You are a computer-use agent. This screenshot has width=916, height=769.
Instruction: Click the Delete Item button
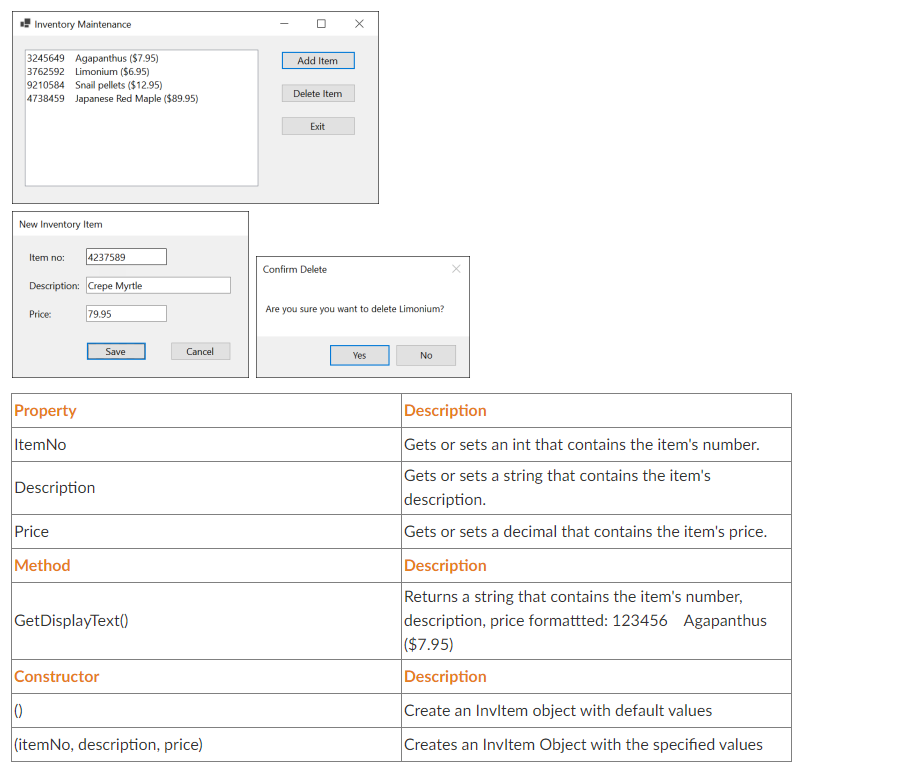[317, 93]
